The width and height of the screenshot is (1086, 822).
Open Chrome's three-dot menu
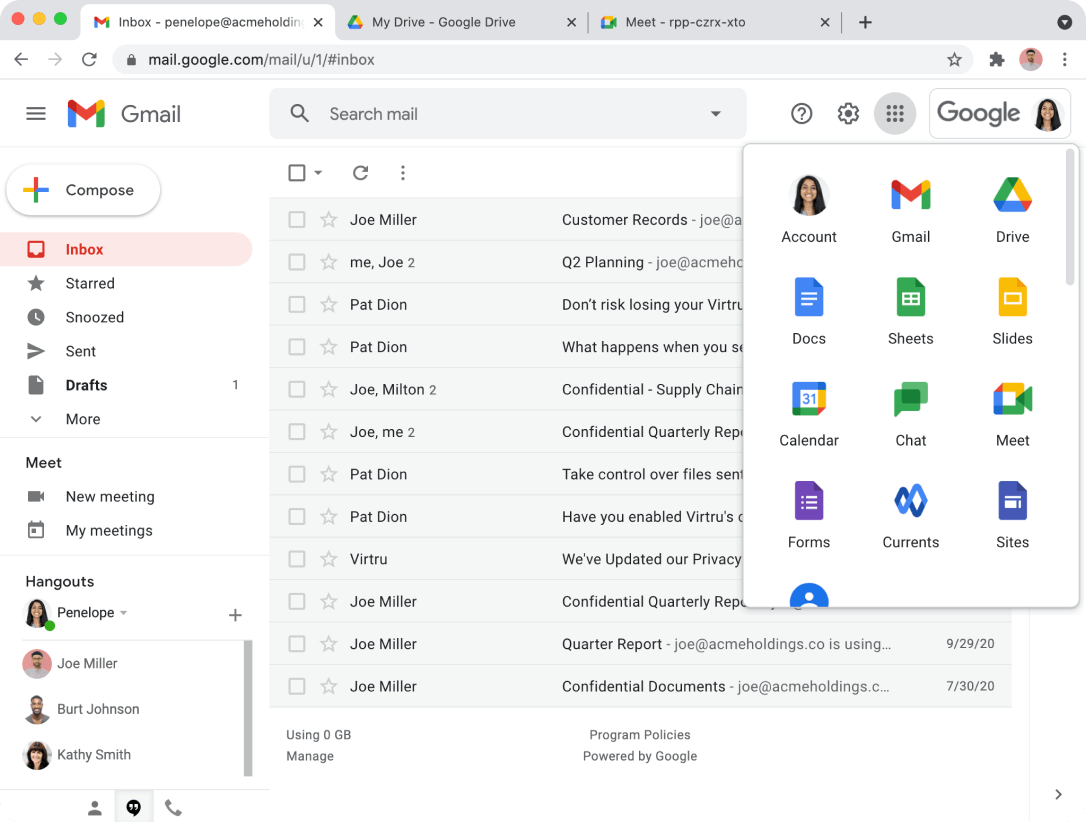[x=1065, y=60]
